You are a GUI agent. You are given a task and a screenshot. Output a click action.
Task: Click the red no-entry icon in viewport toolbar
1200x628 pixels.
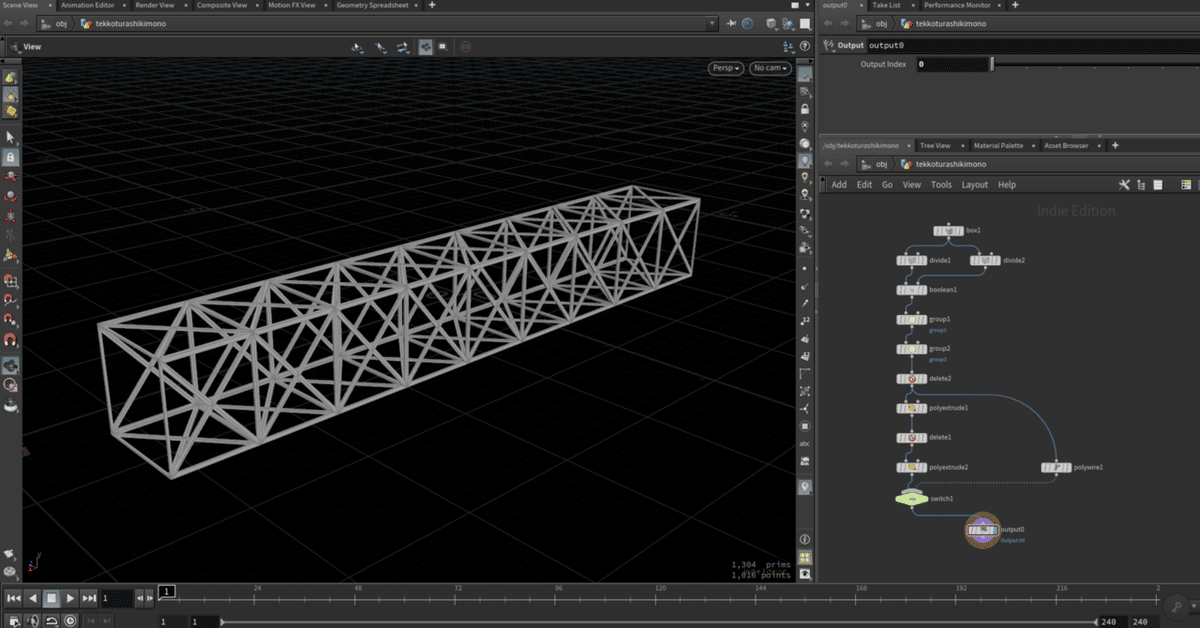(466, 47)
